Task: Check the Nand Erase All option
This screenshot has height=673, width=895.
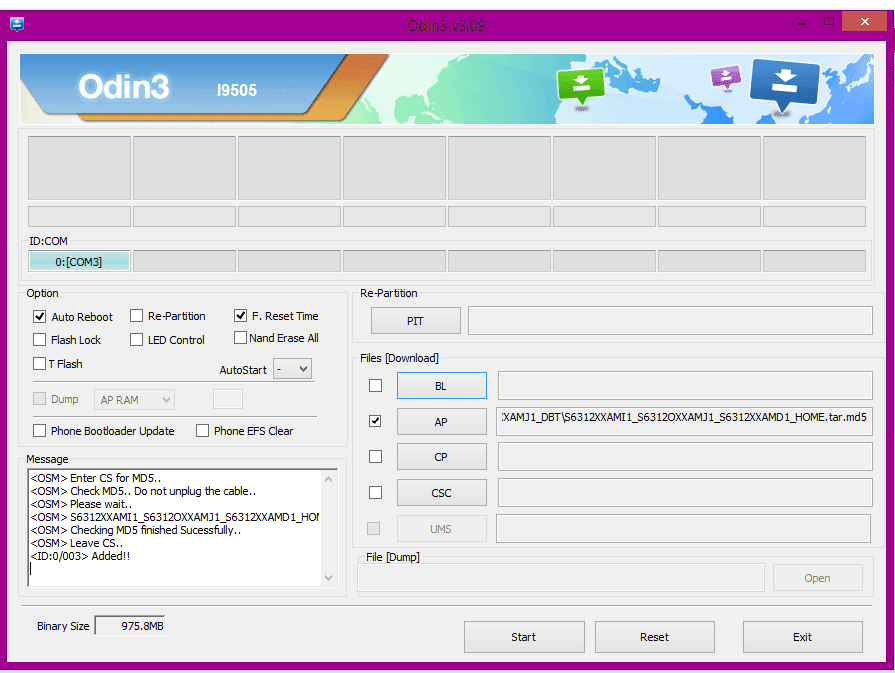Action: (240, 337)
